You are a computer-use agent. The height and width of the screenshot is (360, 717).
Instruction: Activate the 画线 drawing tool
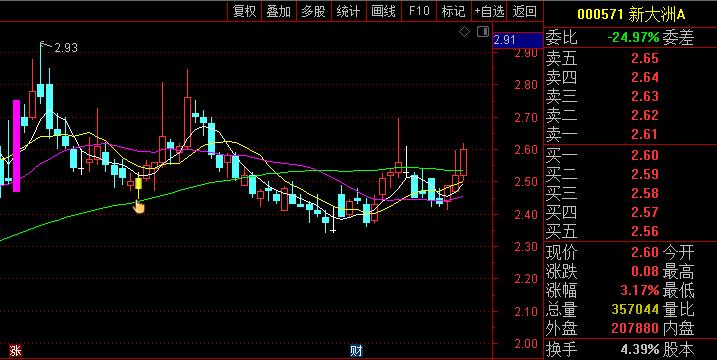pos(383,11)
